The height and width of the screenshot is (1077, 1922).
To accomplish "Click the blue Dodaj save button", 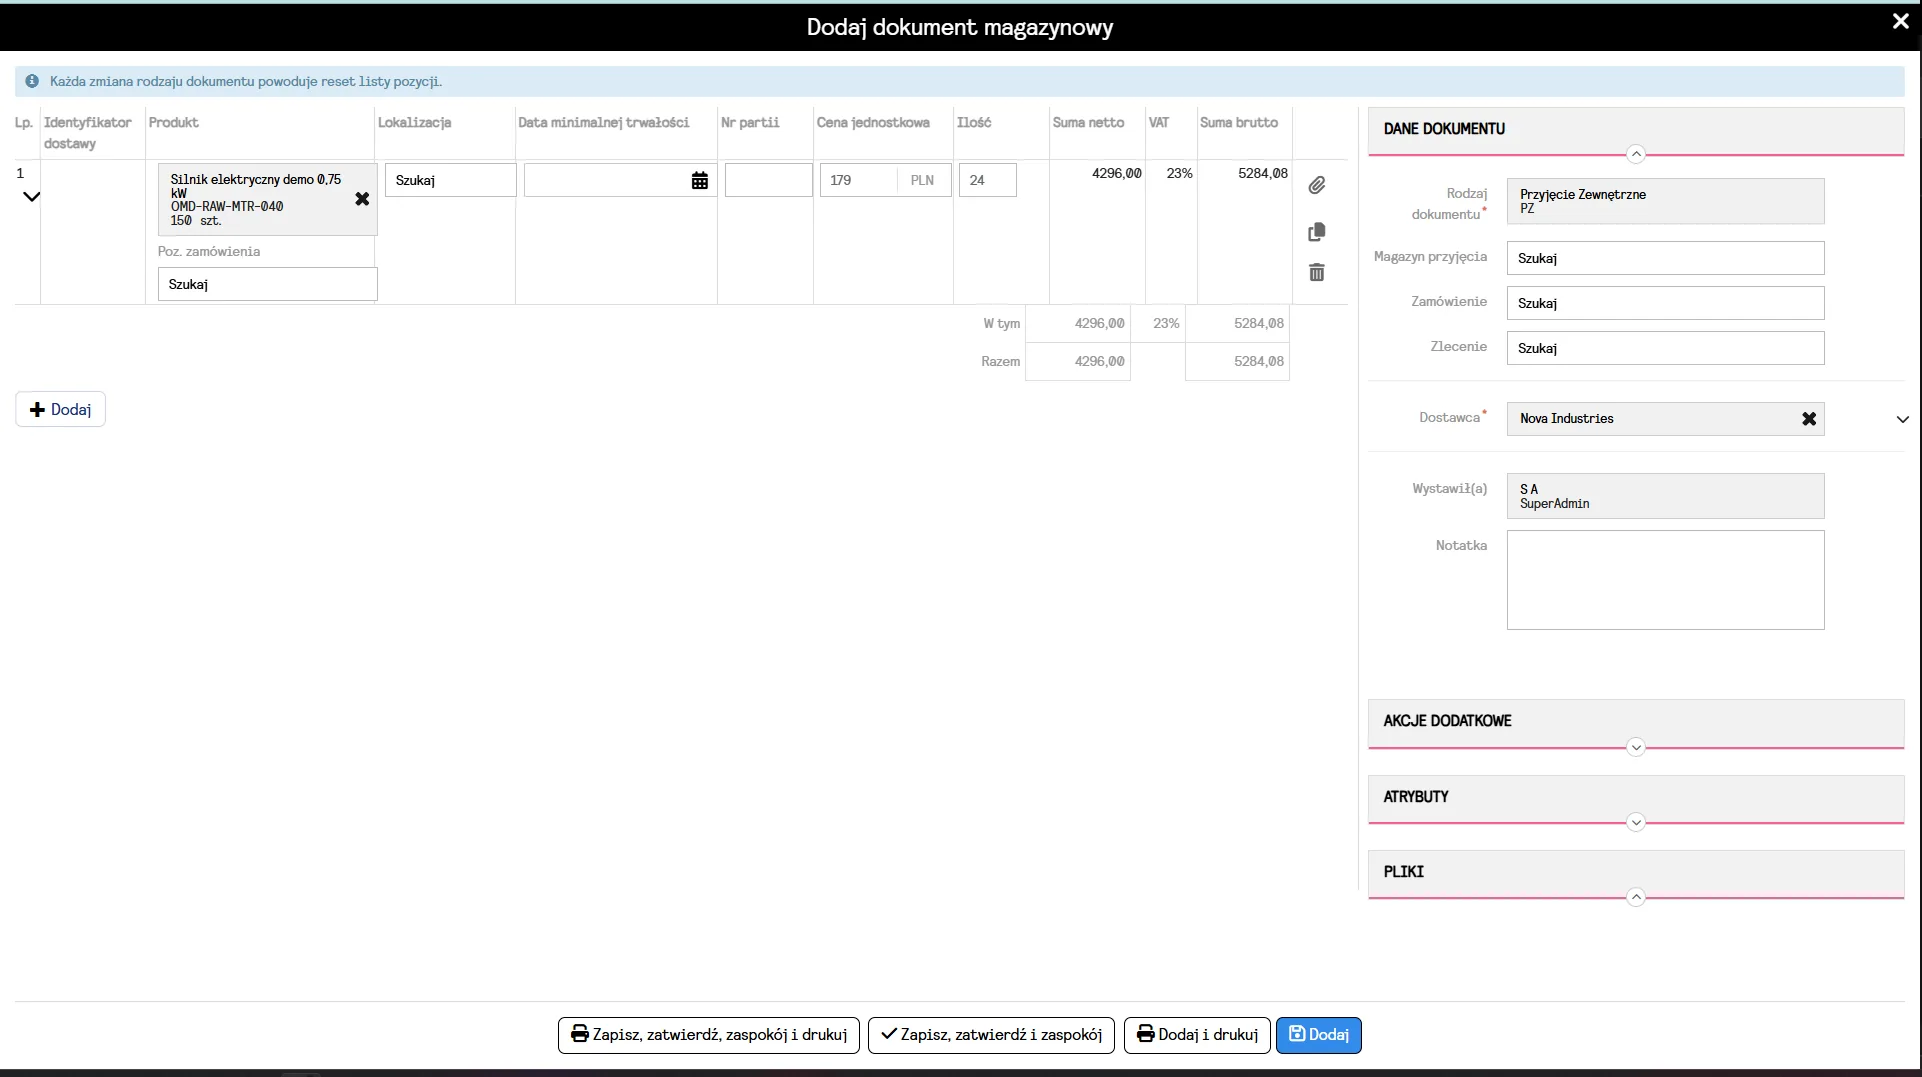I will point(1319,1035).
